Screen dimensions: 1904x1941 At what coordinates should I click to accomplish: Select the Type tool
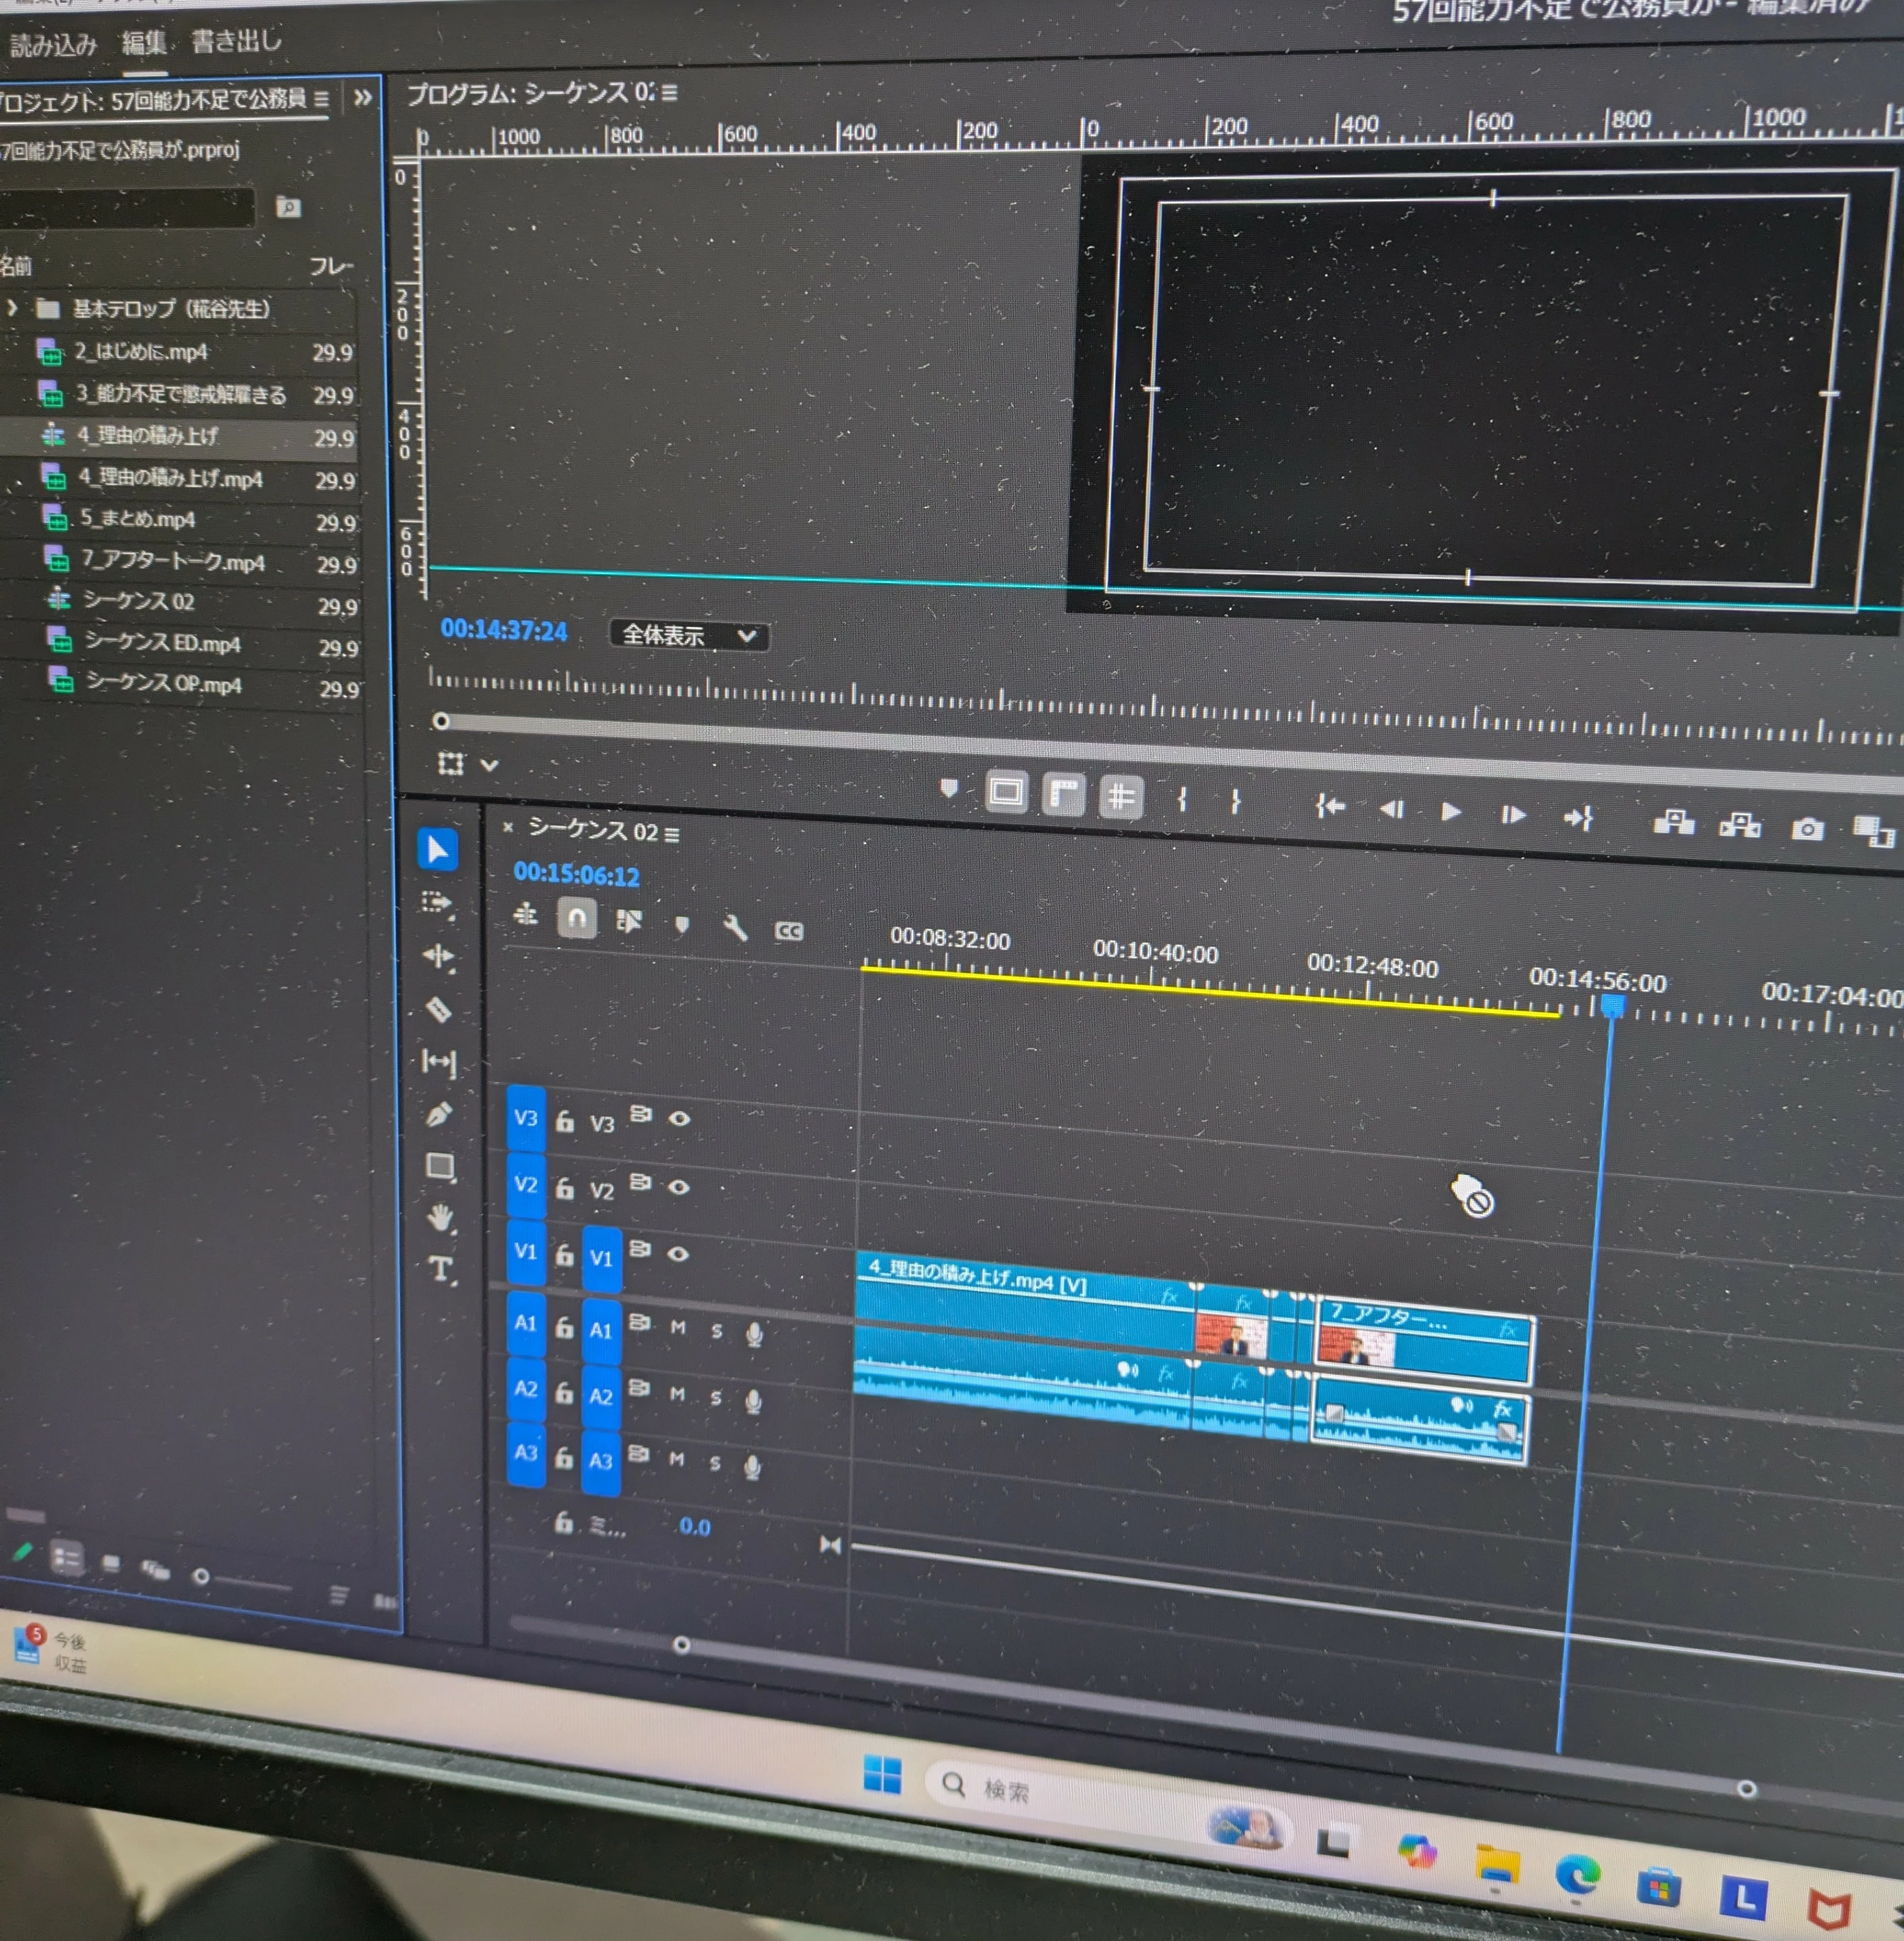point(440,1269)
